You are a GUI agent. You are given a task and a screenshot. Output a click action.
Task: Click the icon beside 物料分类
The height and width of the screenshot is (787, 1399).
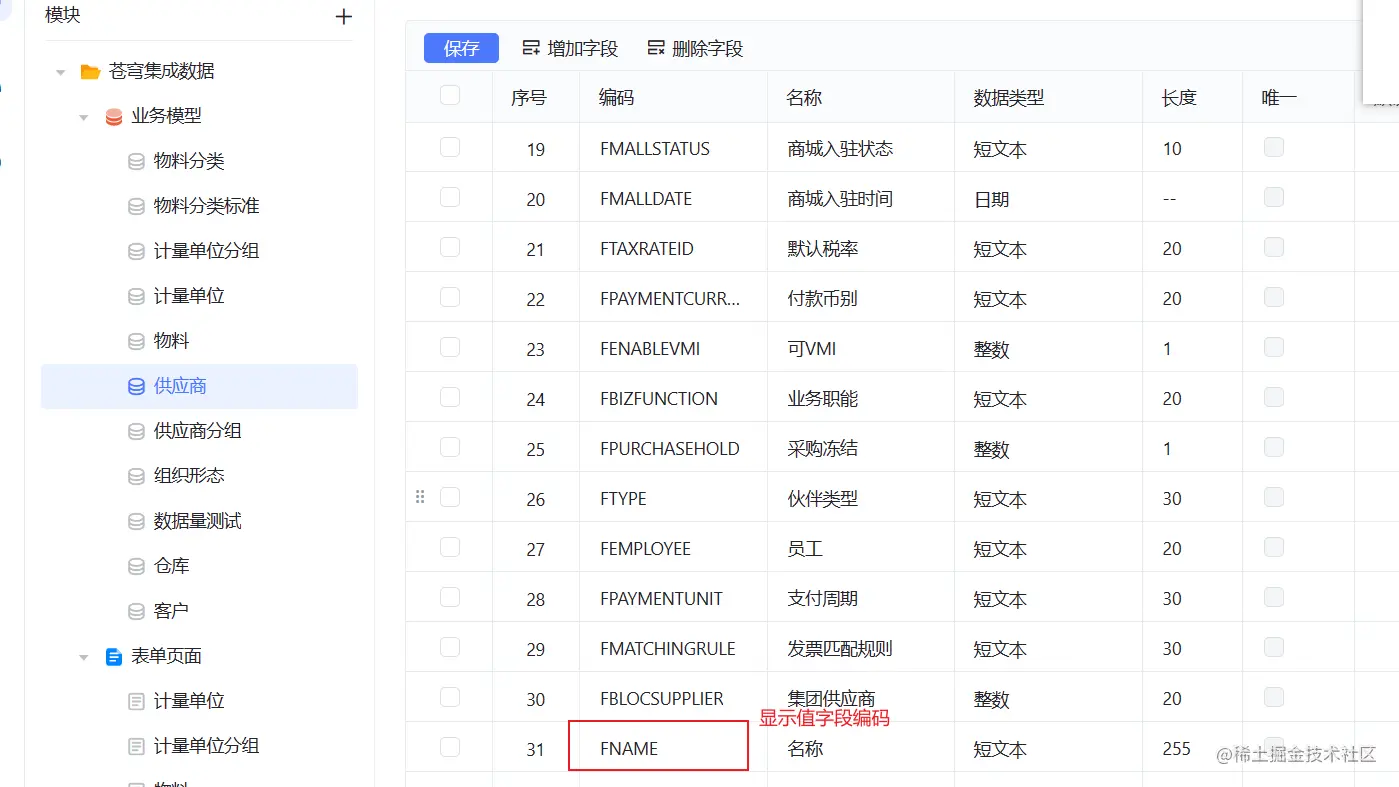tap(137, 161)
